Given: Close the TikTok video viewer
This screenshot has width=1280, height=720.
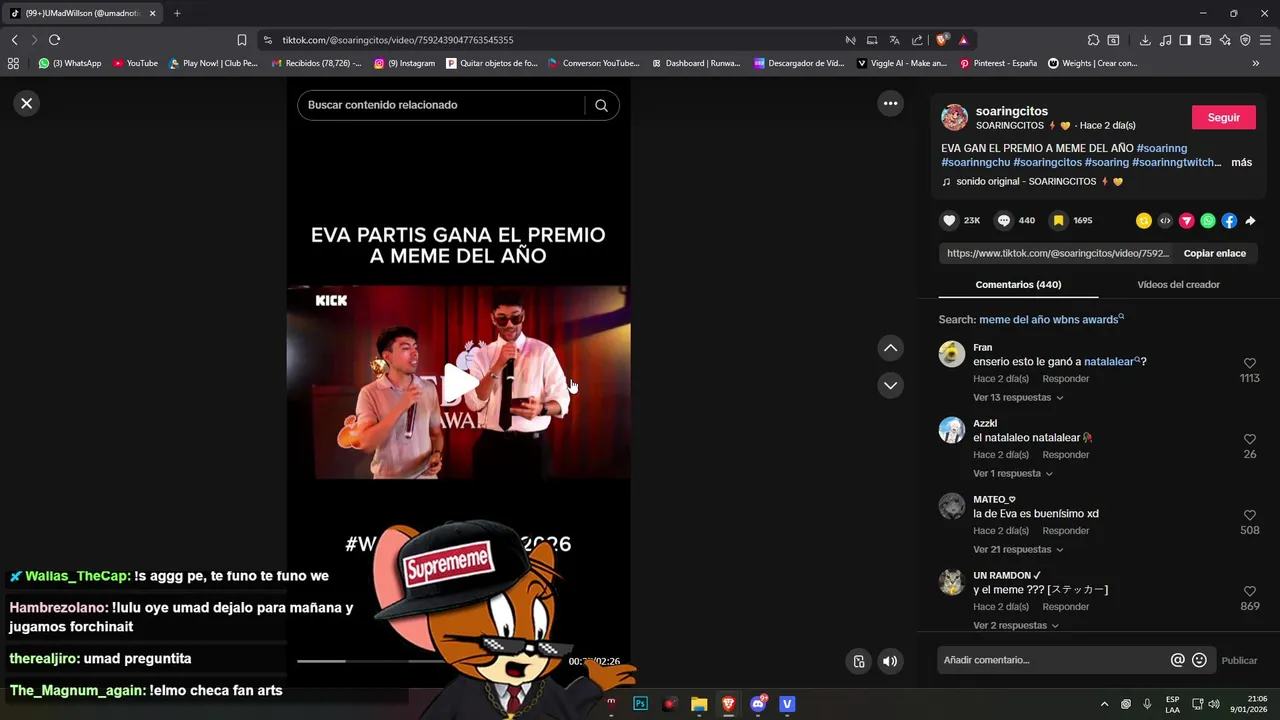Looking at the screenshot, I should point(27,103).
